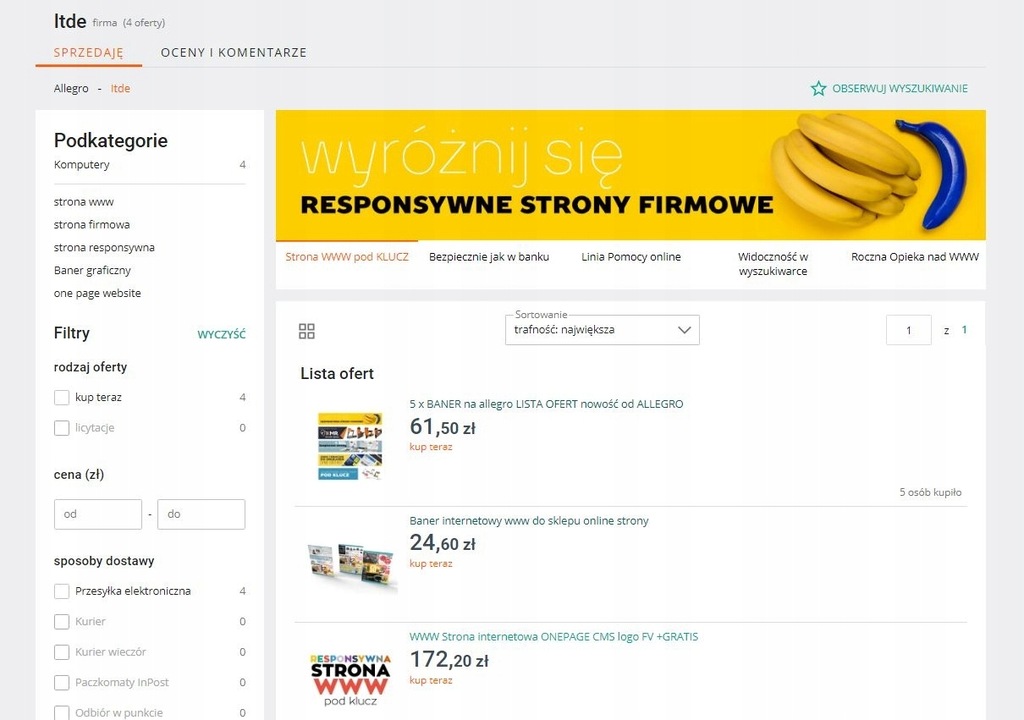Click 'Wyczyść' to clear filters
Viewport: 1024px width, 720px height.
click(x=221, y=334)
